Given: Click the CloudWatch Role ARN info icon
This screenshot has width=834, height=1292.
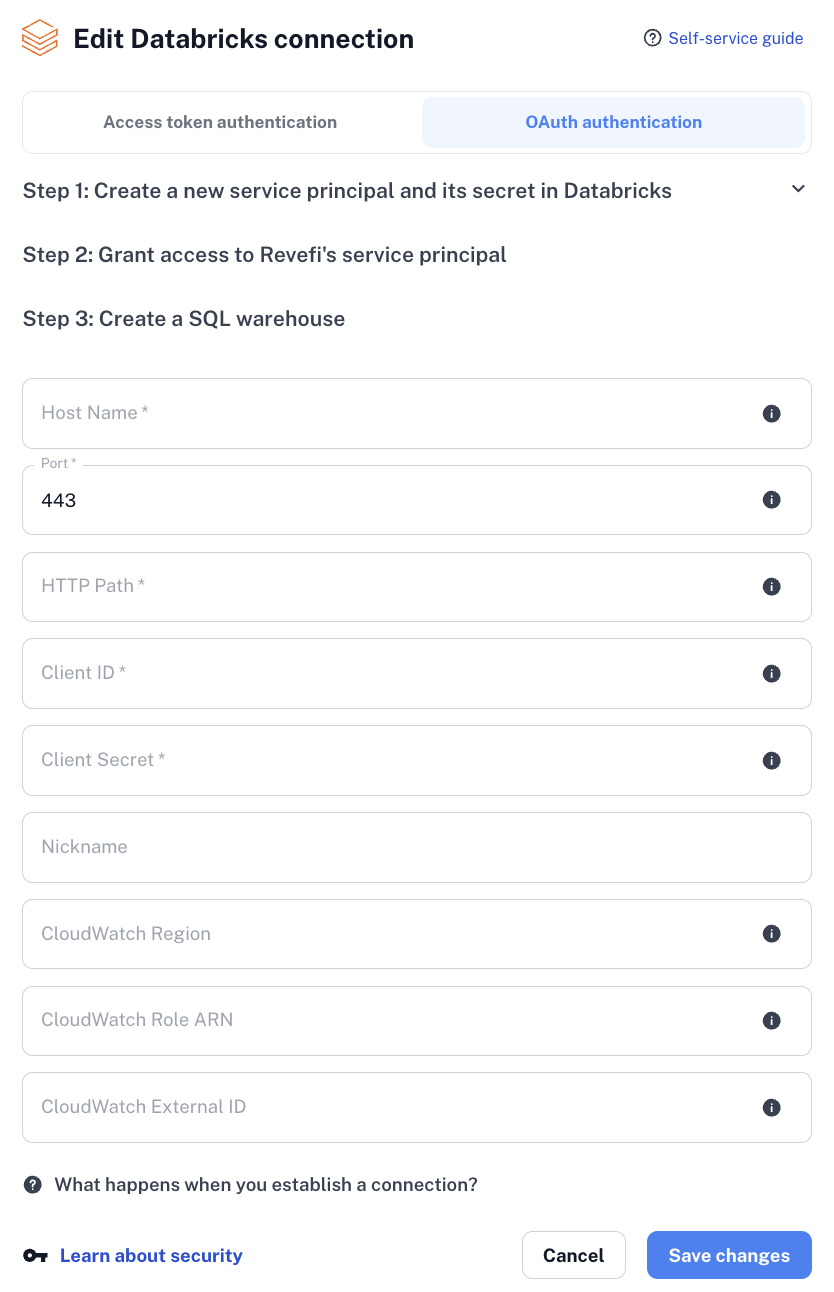Looking at the screenshot, I should pyautogui.click(x=771, y=1021).
